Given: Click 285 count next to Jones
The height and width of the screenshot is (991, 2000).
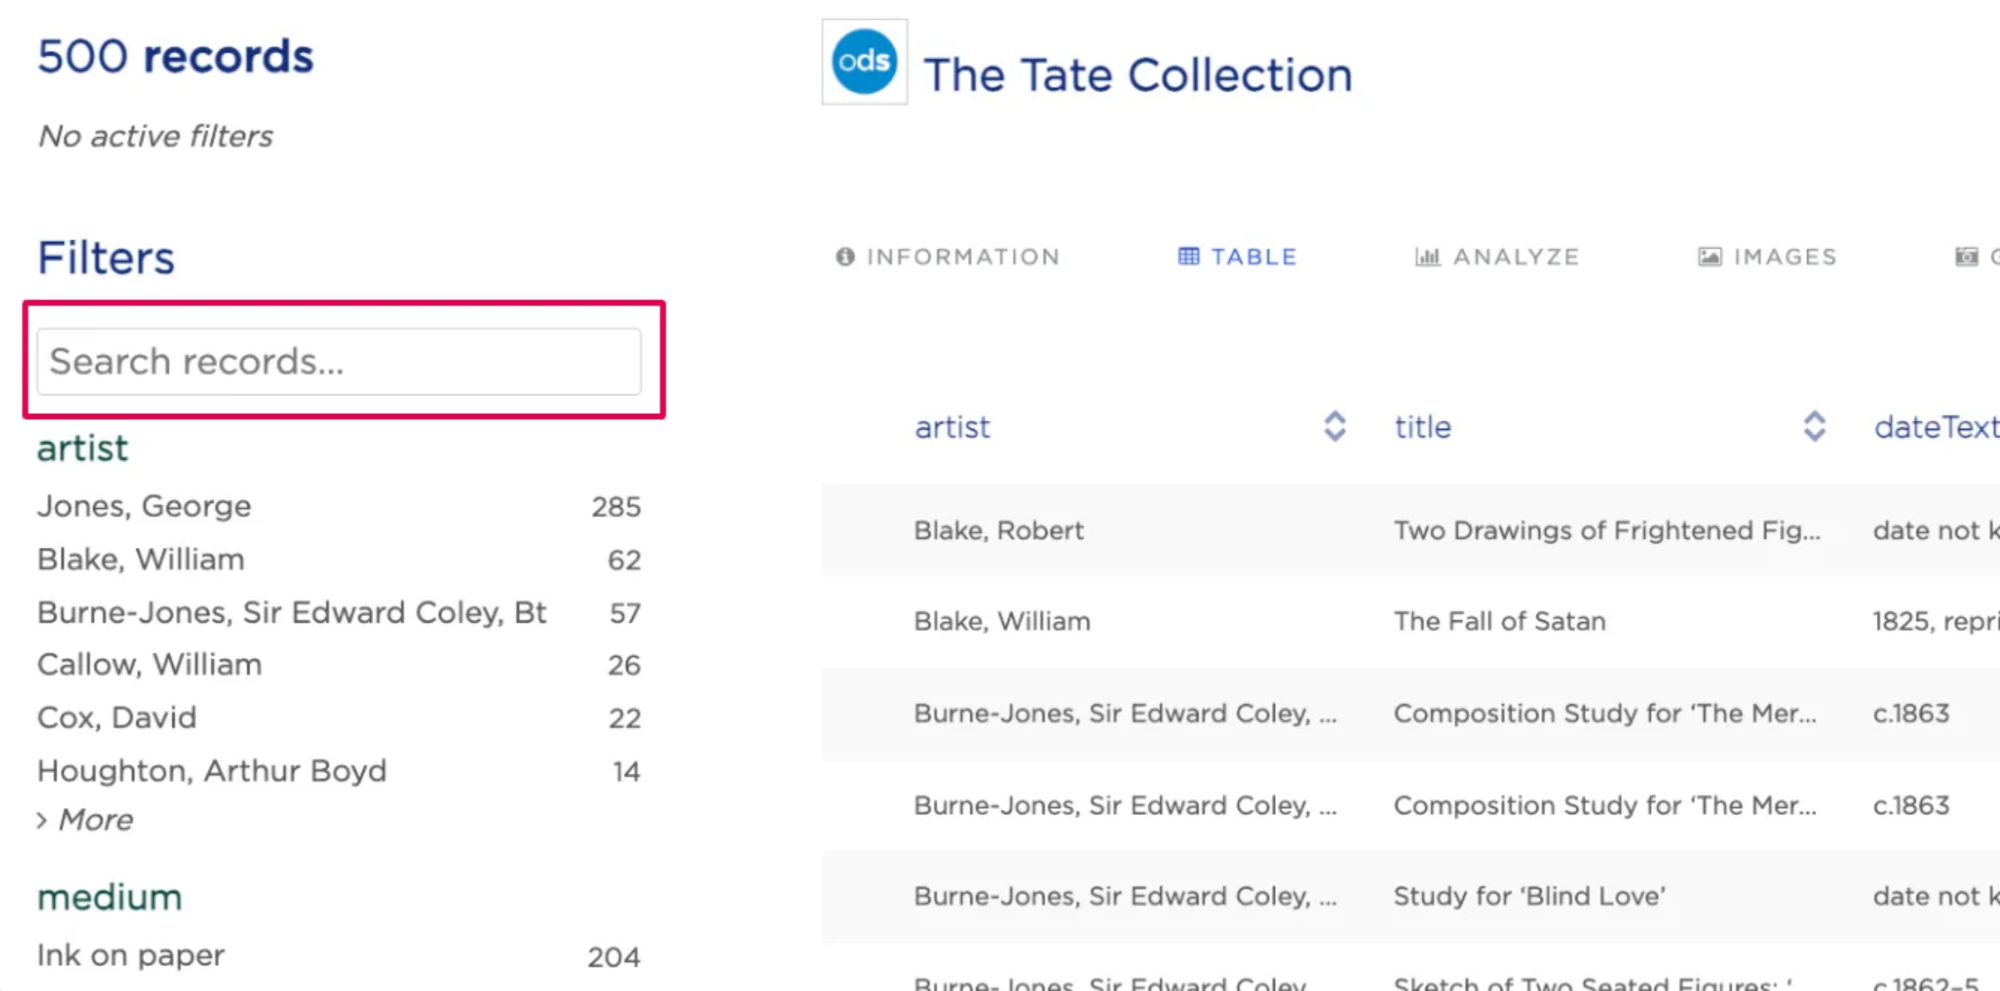Looking at the screenshot, I should point(616,507).
